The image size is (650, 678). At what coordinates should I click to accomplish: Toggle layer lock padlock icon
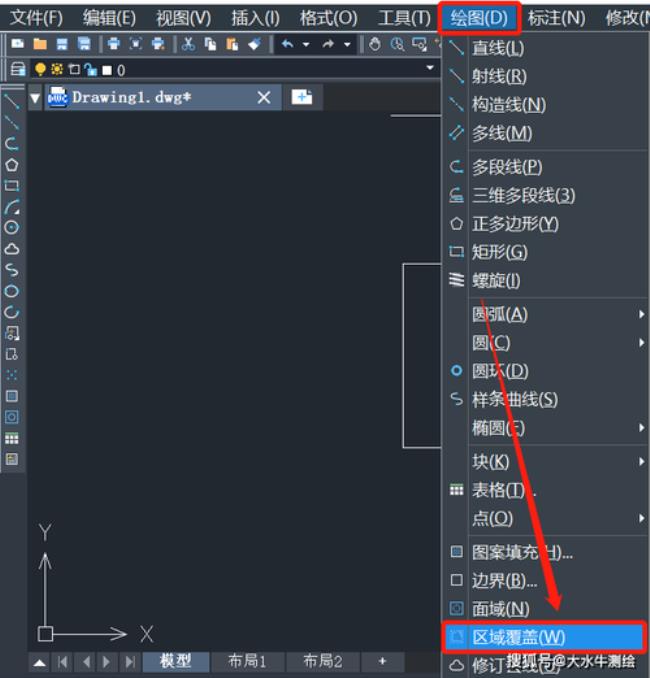[90, 70]
